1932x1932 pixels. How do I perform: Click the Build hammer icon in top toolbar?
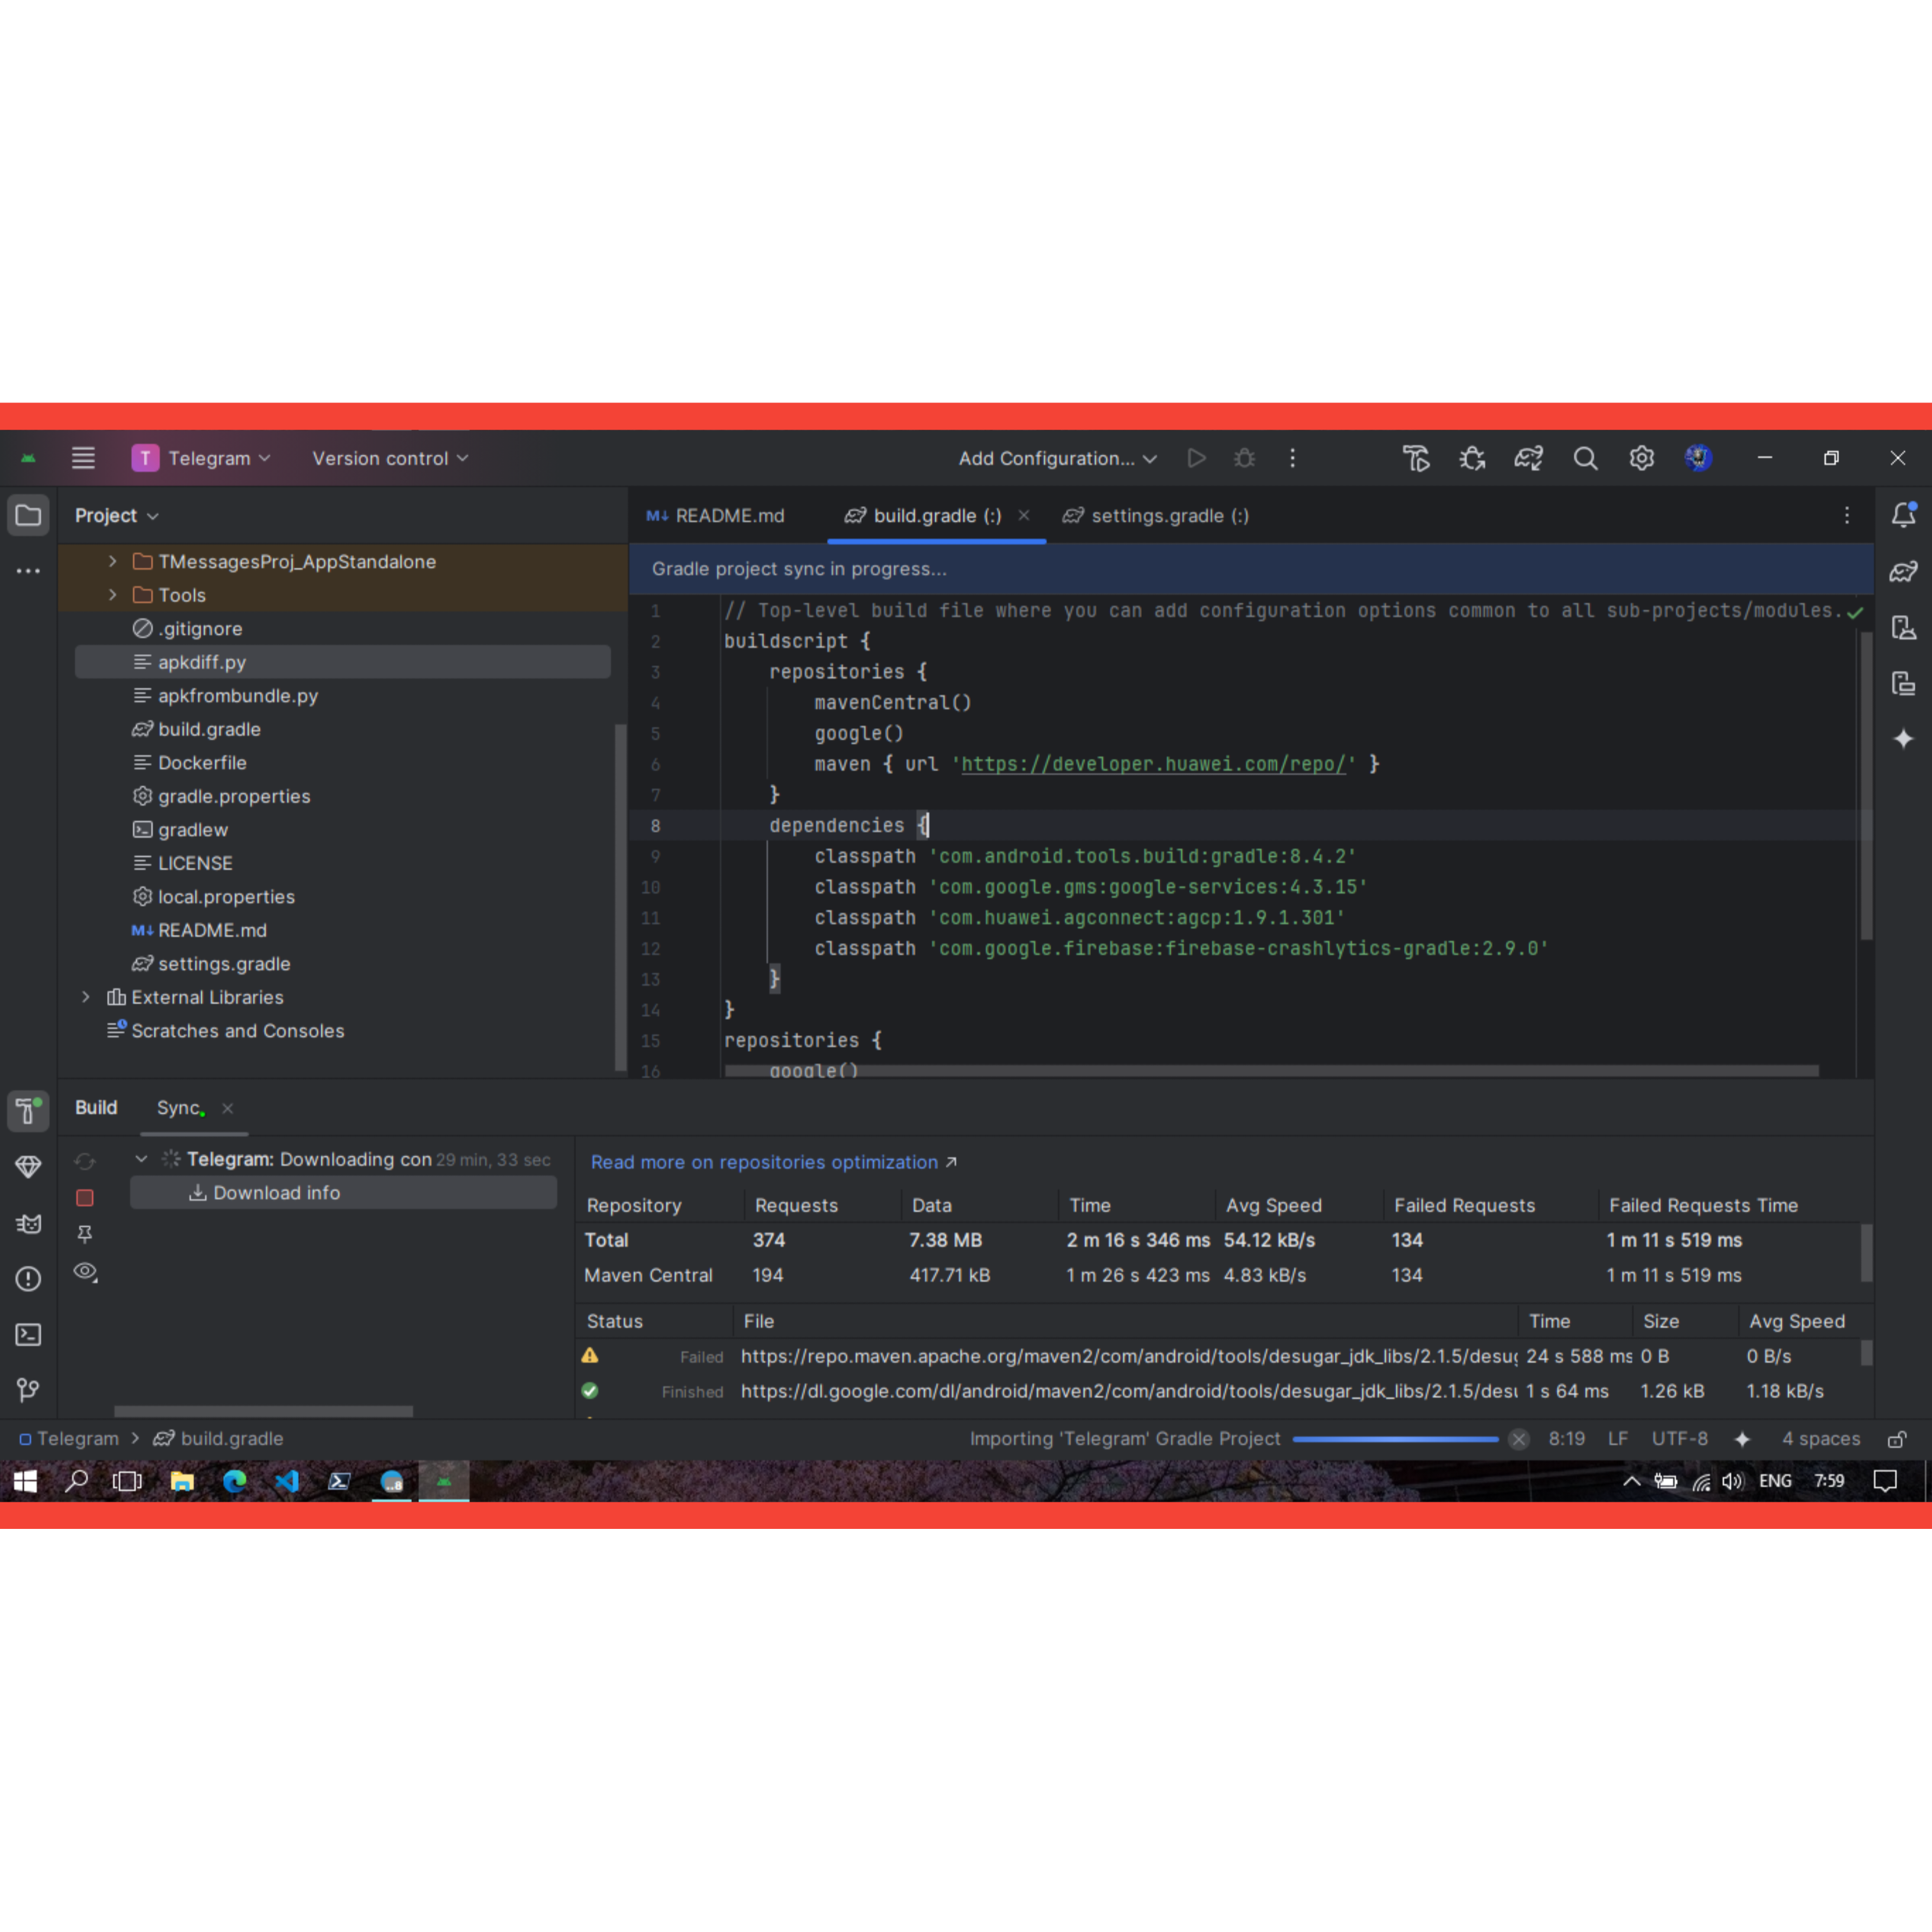tap(1416, 458)
